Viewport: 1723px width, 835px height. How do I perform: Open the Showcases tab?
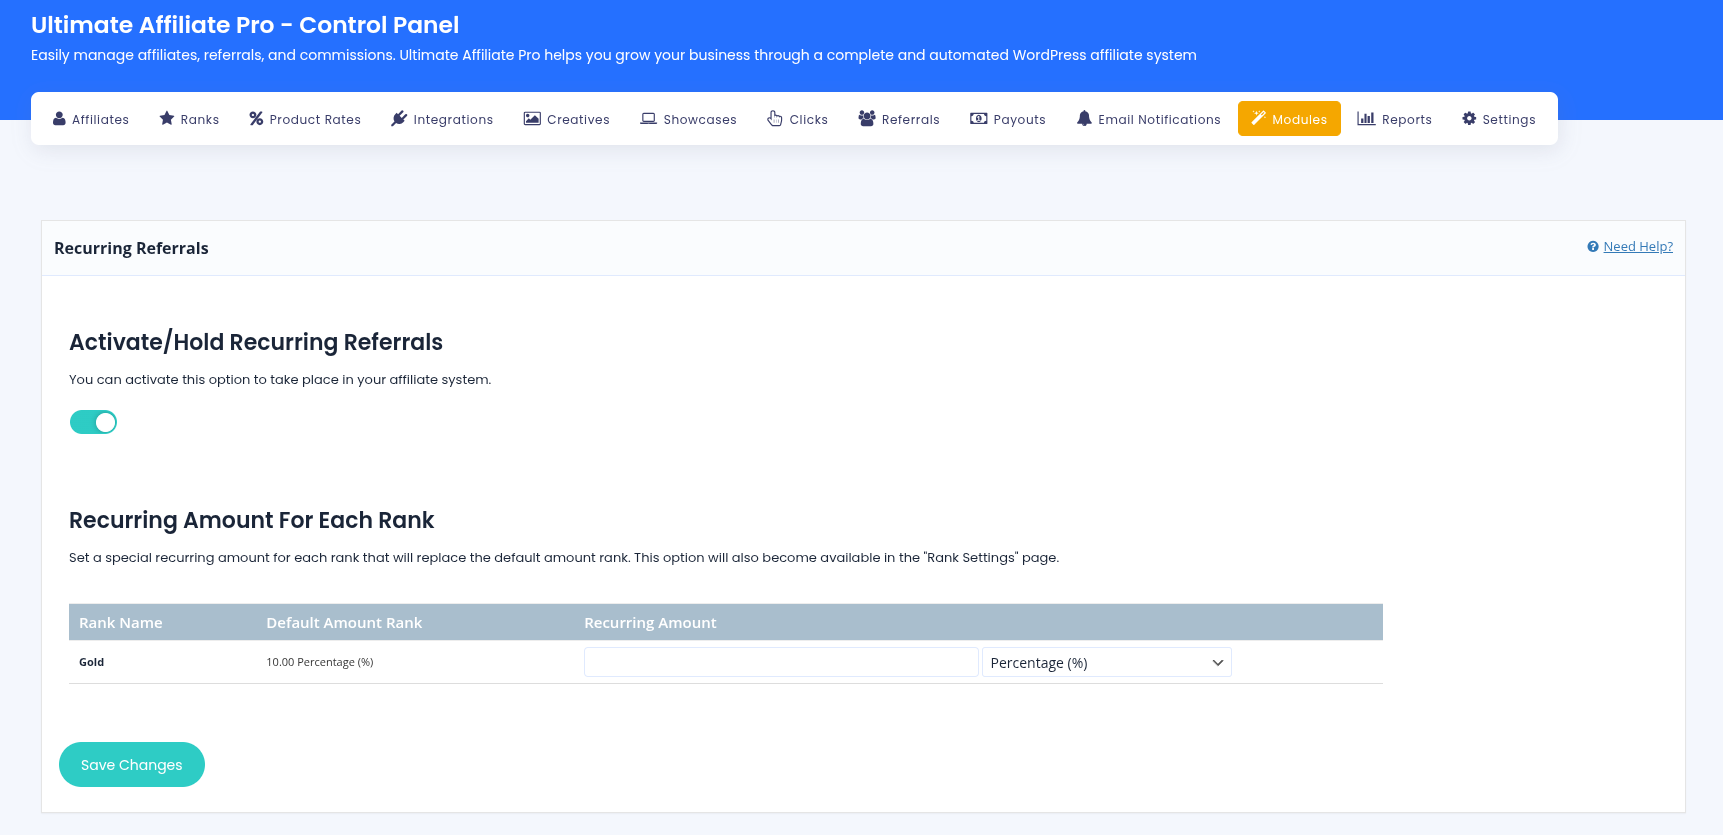coord(688,119)
